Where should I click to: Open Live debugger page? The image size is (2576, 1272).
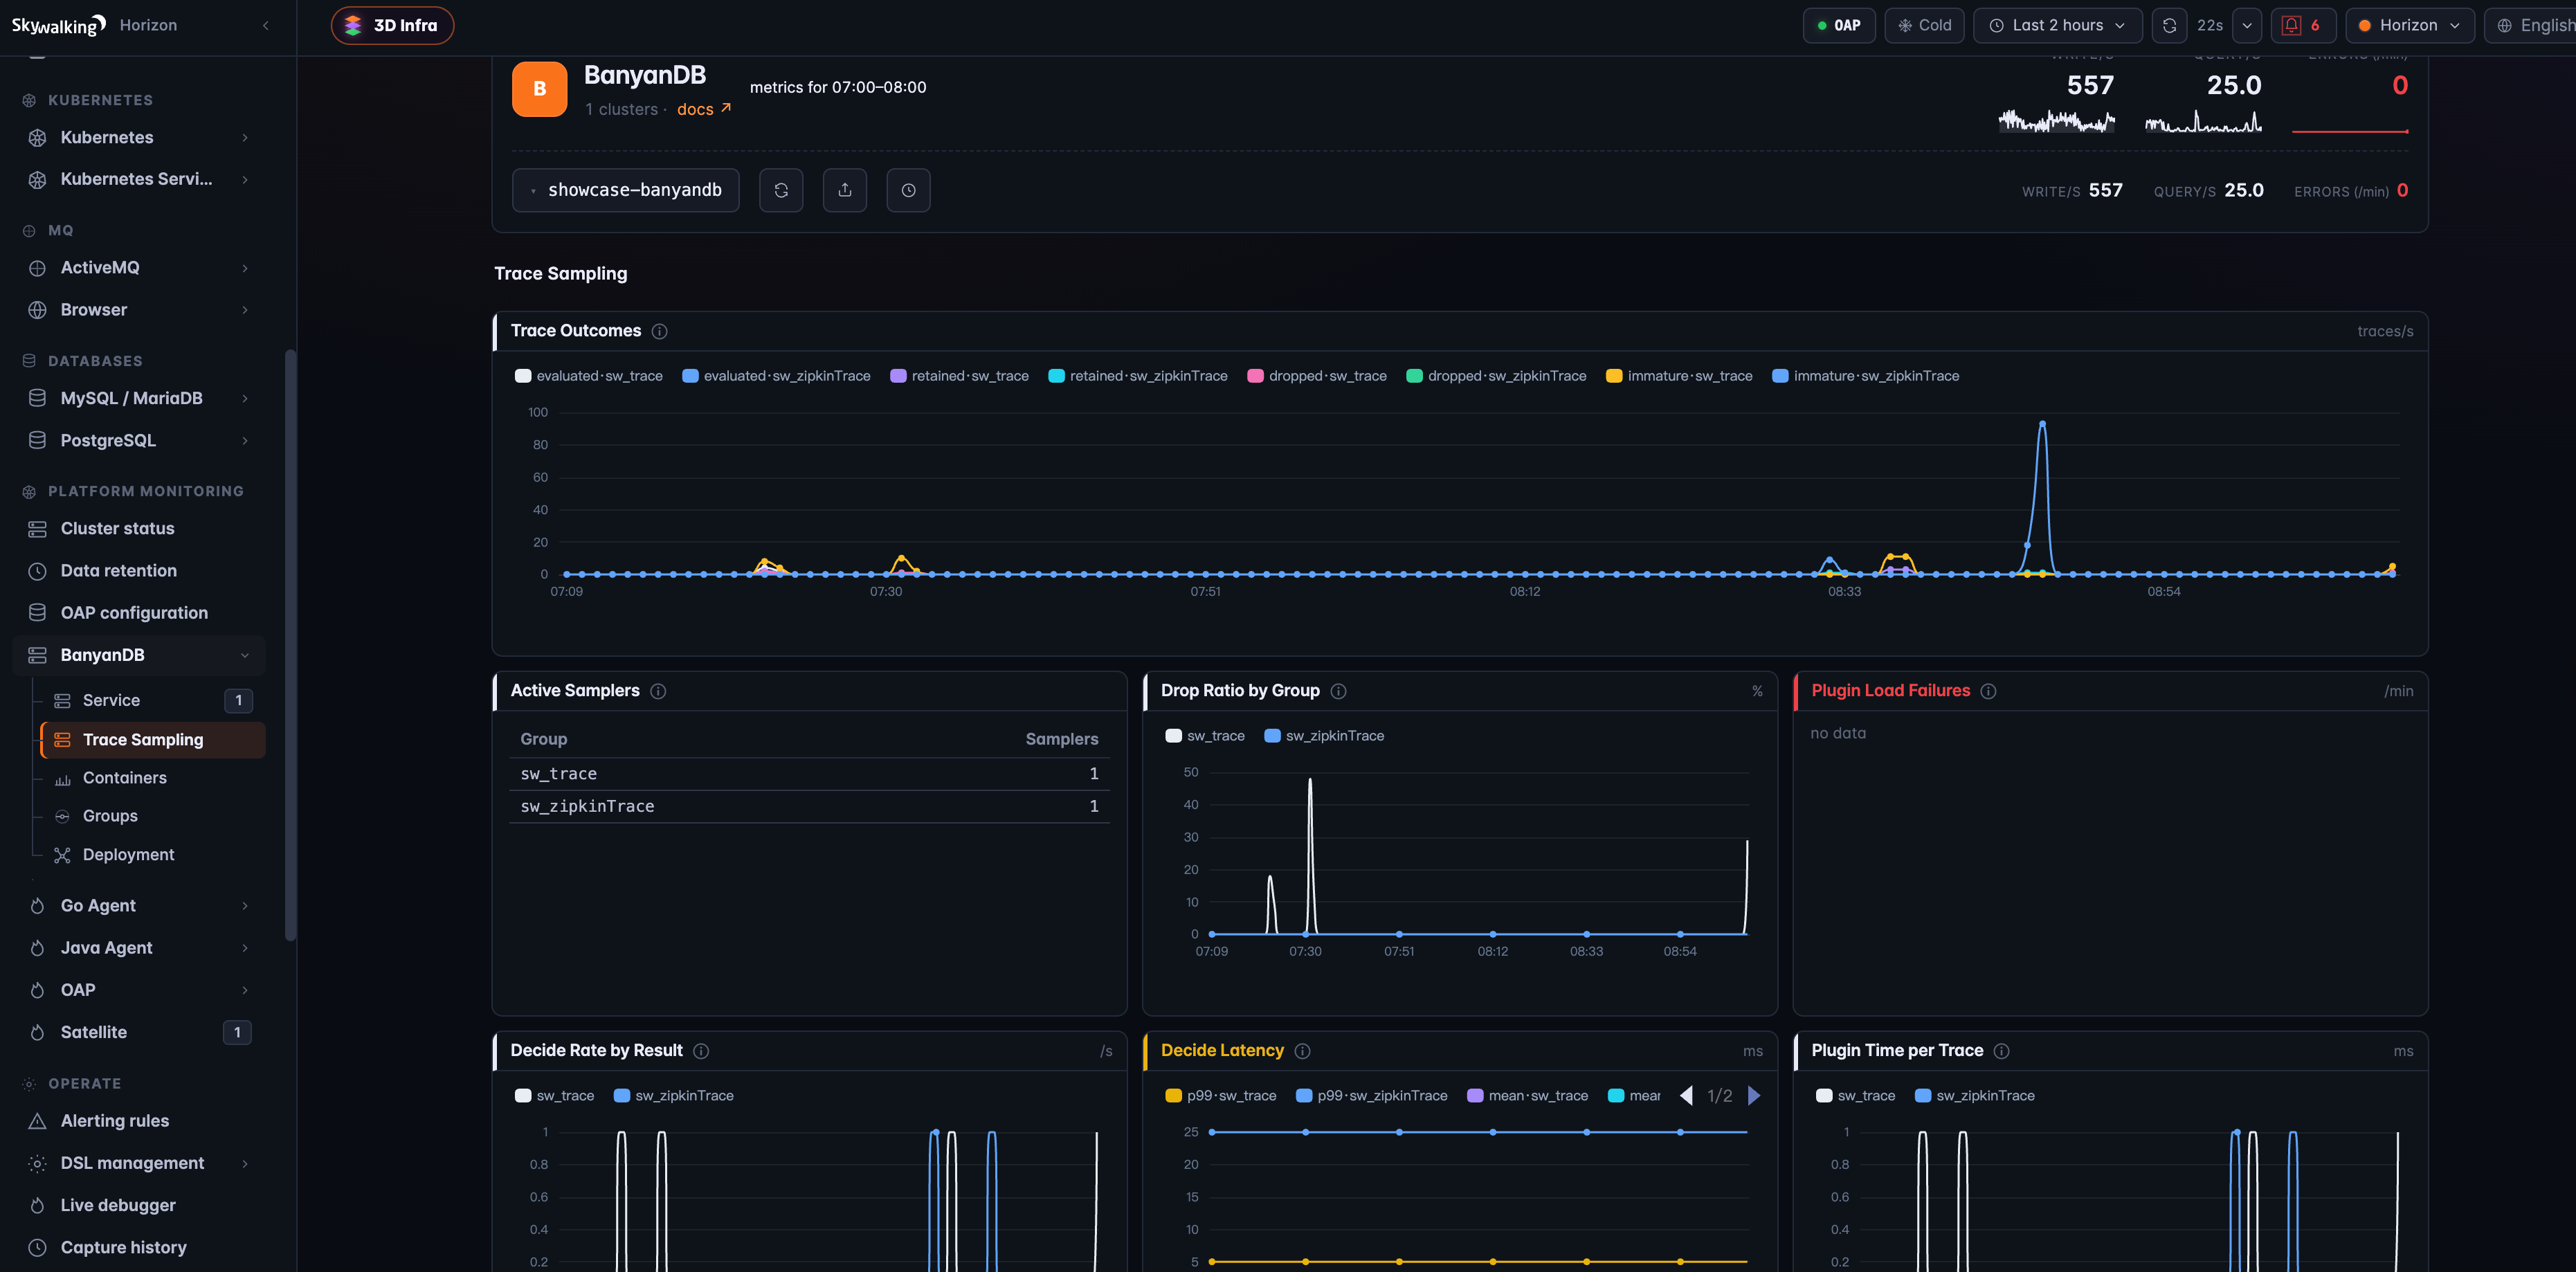click(139, 1206)
